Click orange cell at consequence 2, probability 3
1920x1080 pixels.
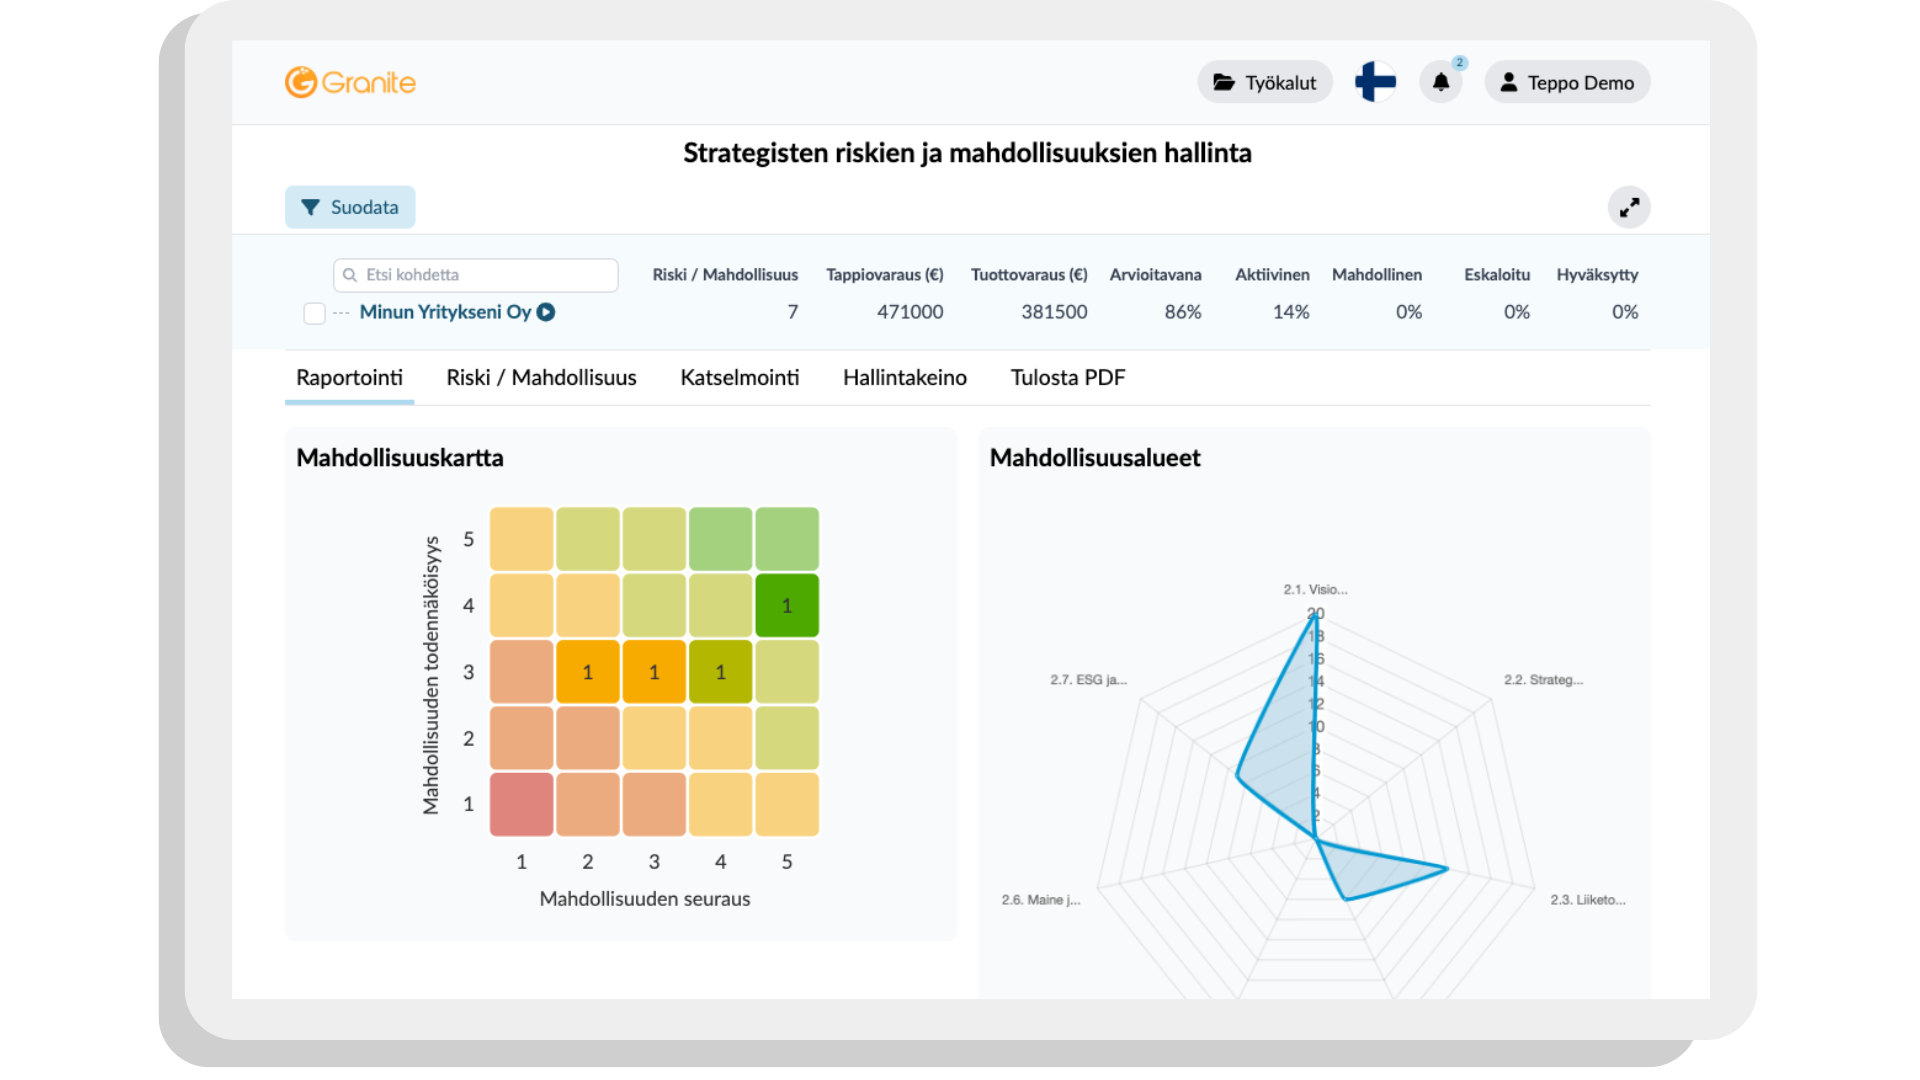(x=588, y=672)
